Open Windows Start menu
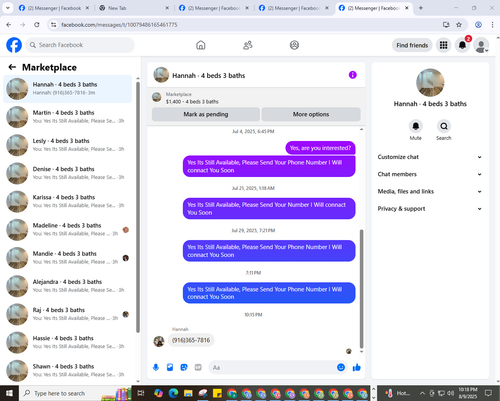The height and width of the screenshot is (401, 500). point(9,393)
